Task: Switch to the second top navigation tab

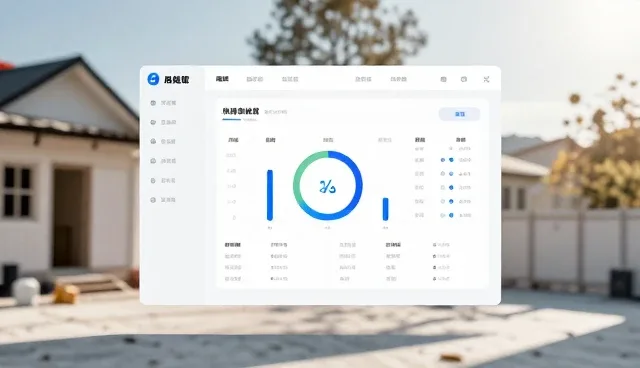Action: pyautogui.click(x=255, y=79)
